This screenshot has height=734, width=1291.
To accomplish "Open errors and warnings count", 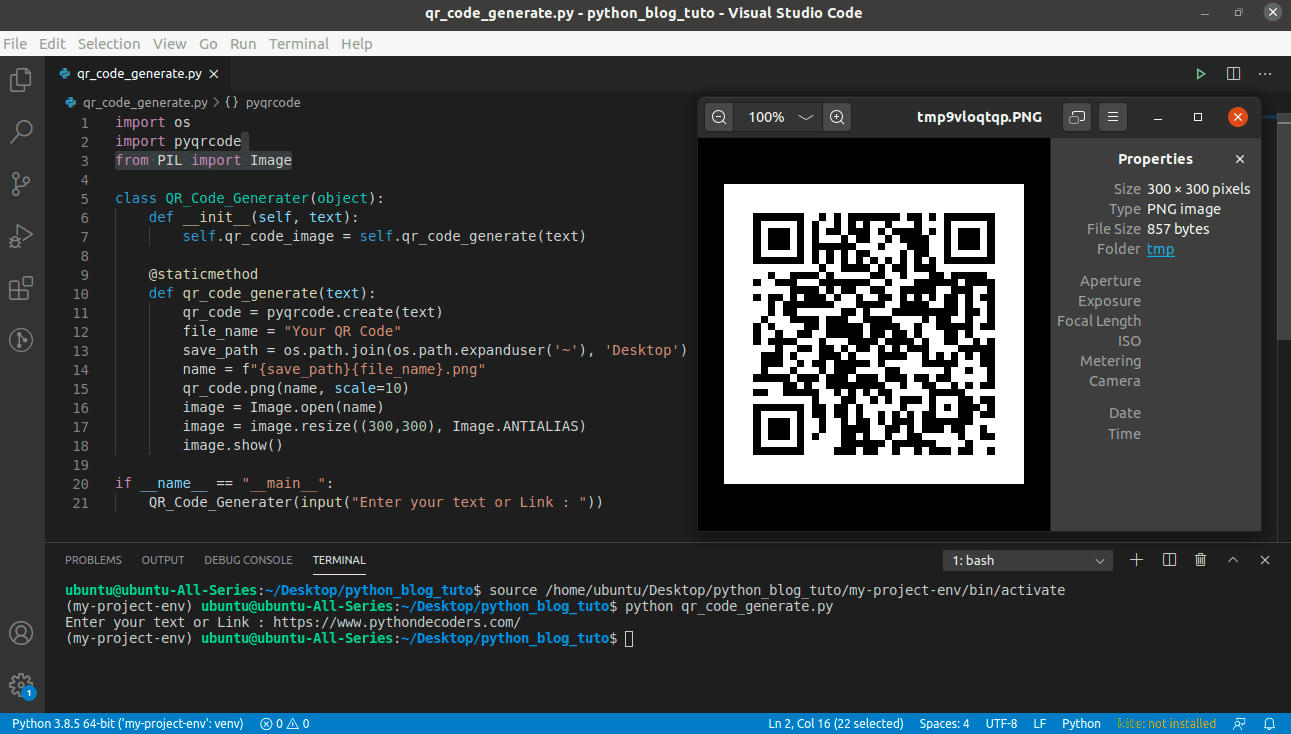I will [284, 723].
